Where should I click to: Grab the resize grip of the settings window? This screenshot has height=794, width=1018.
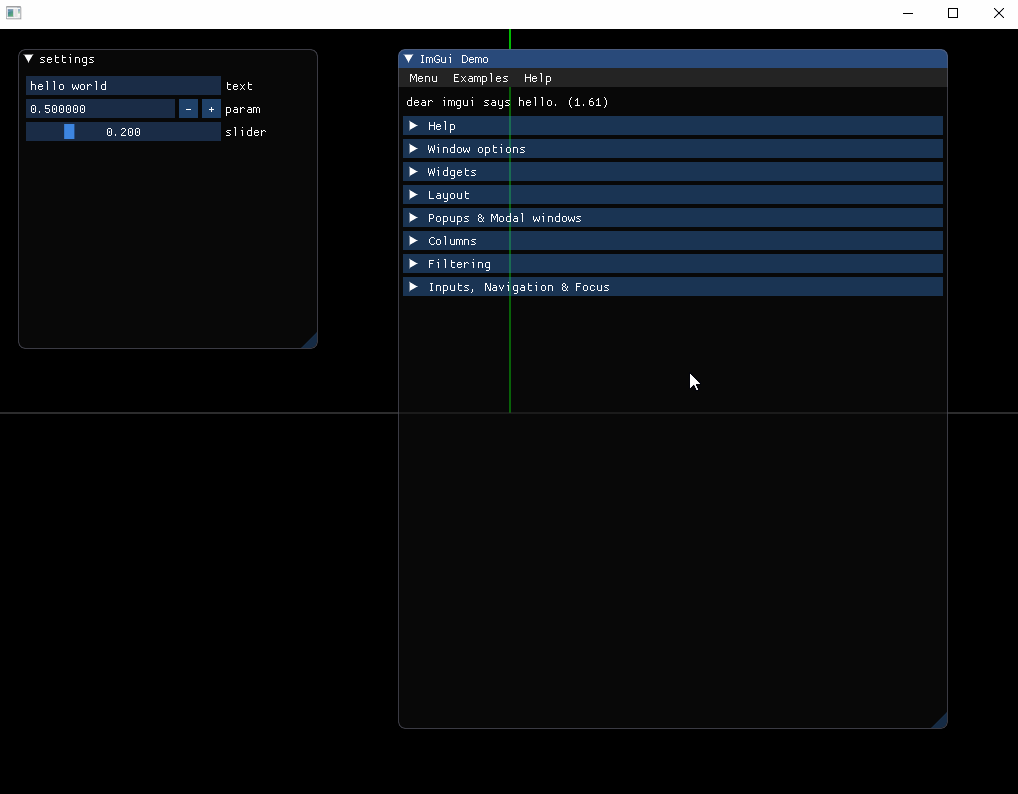[x=309, y=340]
